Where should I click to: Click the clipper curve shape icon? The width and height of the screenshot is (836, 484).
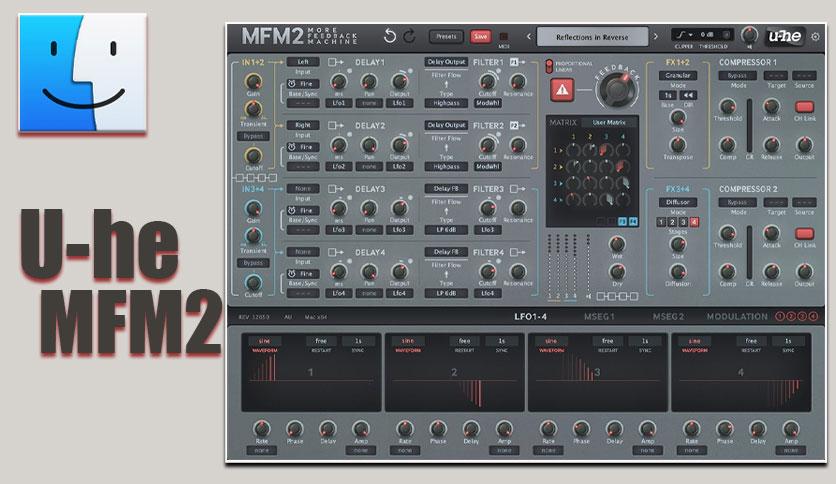[x=681, y=35]
